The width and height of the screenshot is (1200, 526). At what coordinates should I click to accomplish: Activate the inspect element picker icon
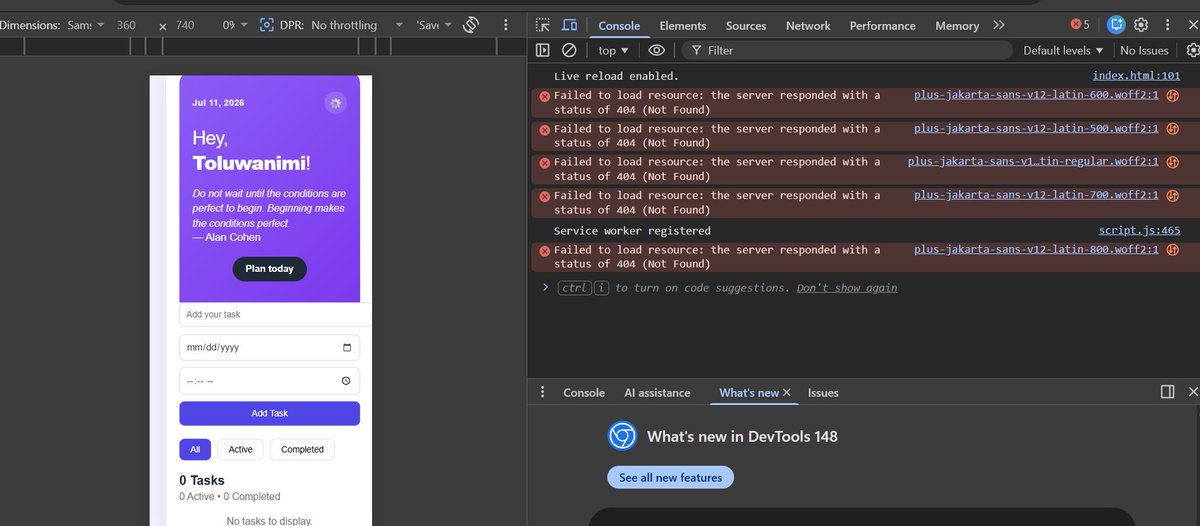[542, 25]
